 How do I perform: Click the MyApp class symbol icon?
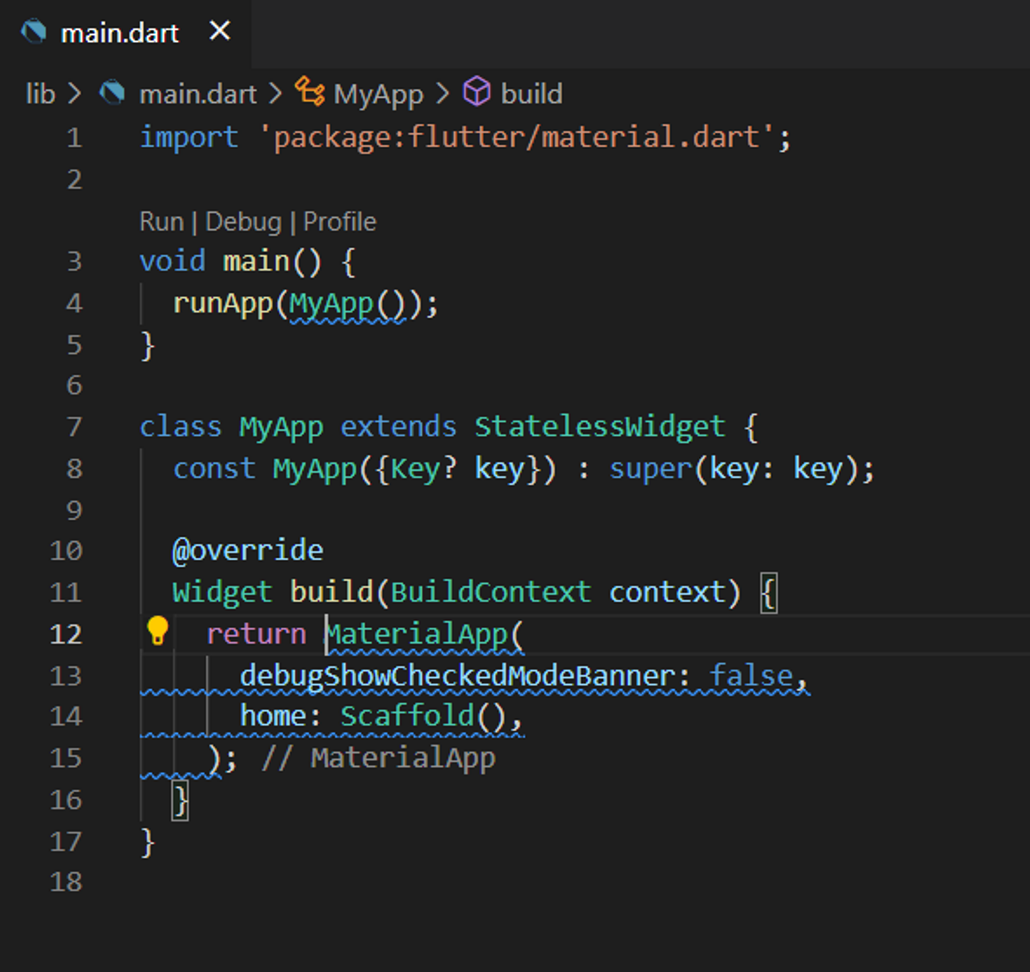(x=309, y=91)
